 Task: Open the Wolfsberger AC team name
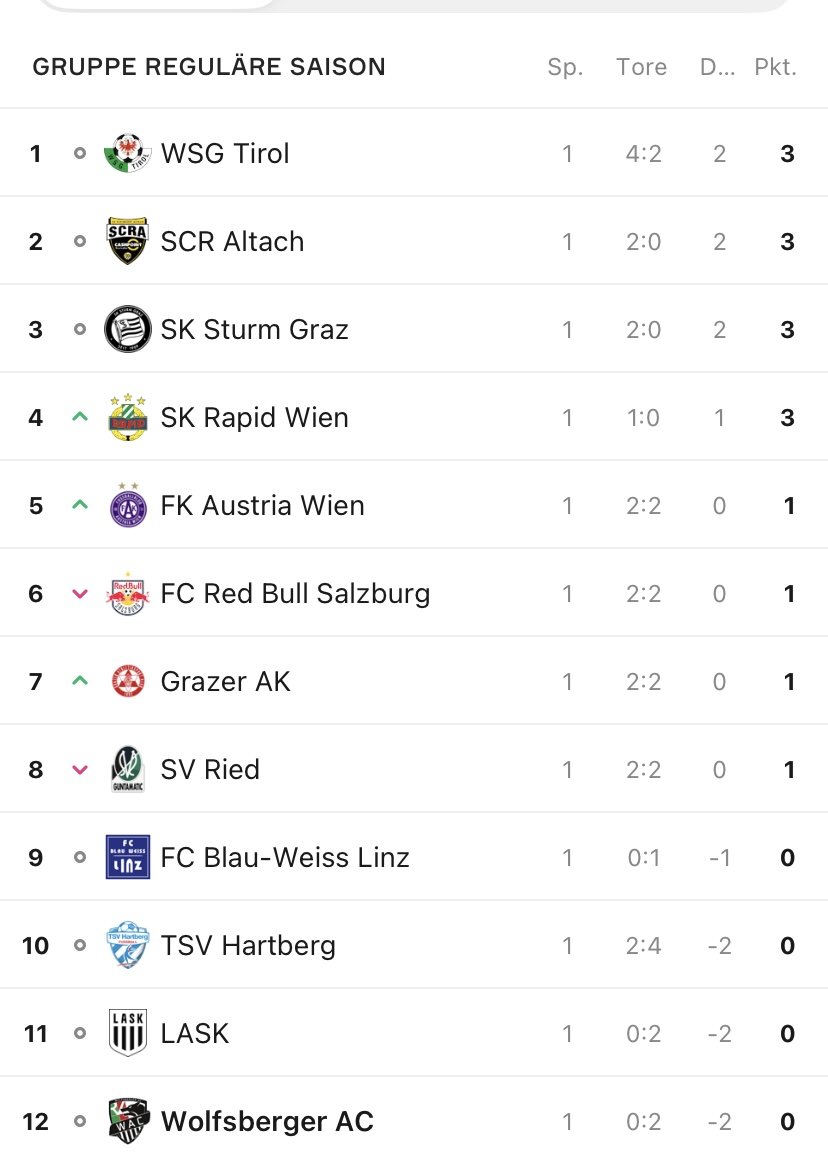tap(267, 1122)
